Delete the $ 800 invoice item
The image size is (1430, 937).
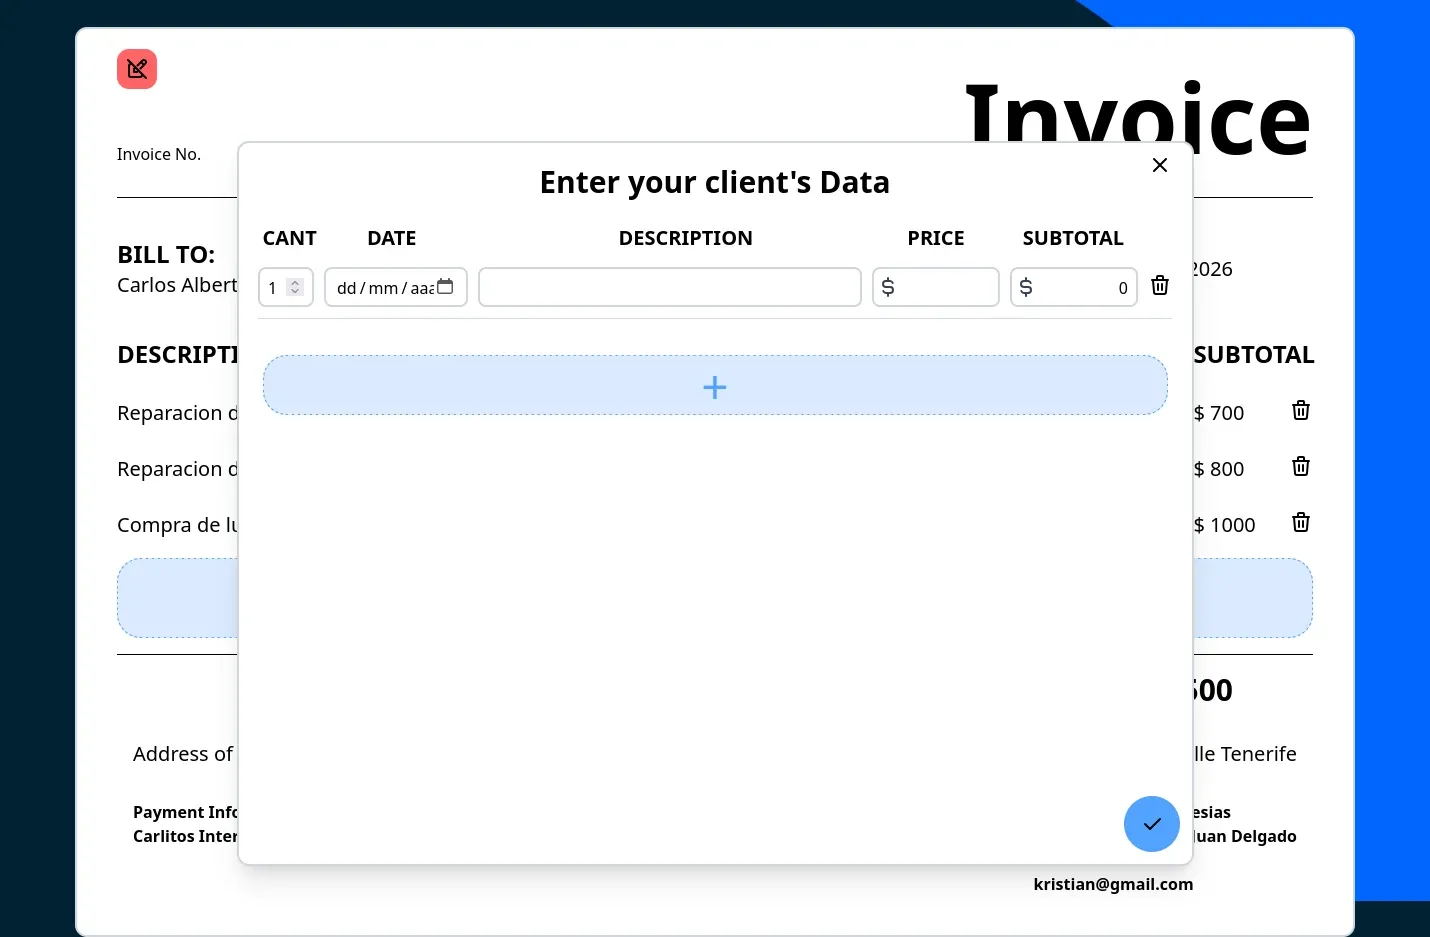coord(1300,467)
